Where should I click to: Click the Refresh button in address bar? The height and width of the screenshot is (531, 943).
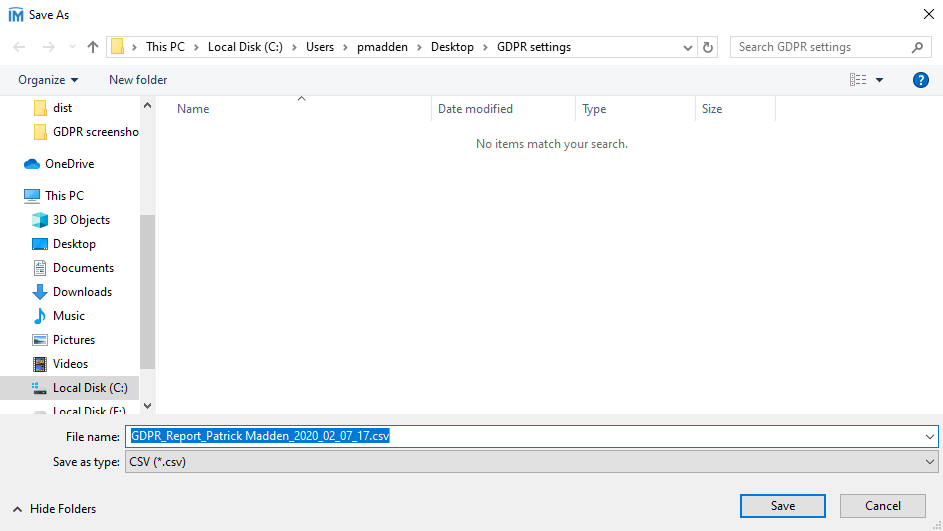coord(709,47)
